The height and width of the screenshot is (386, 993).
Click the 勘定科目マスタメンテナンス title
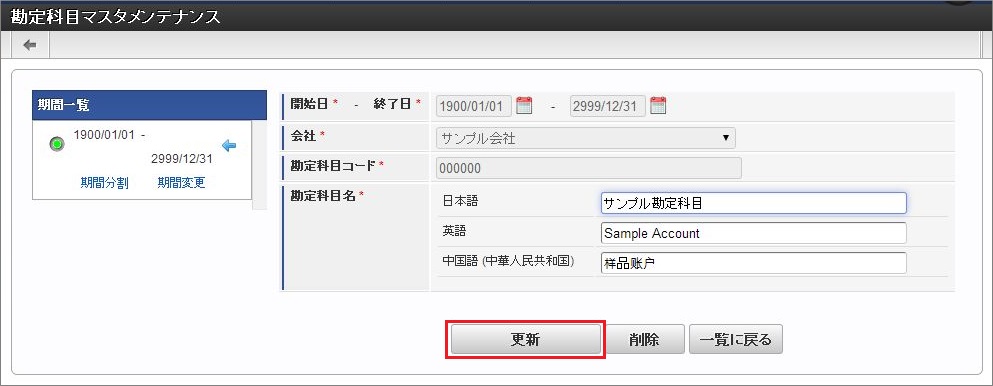116,17
